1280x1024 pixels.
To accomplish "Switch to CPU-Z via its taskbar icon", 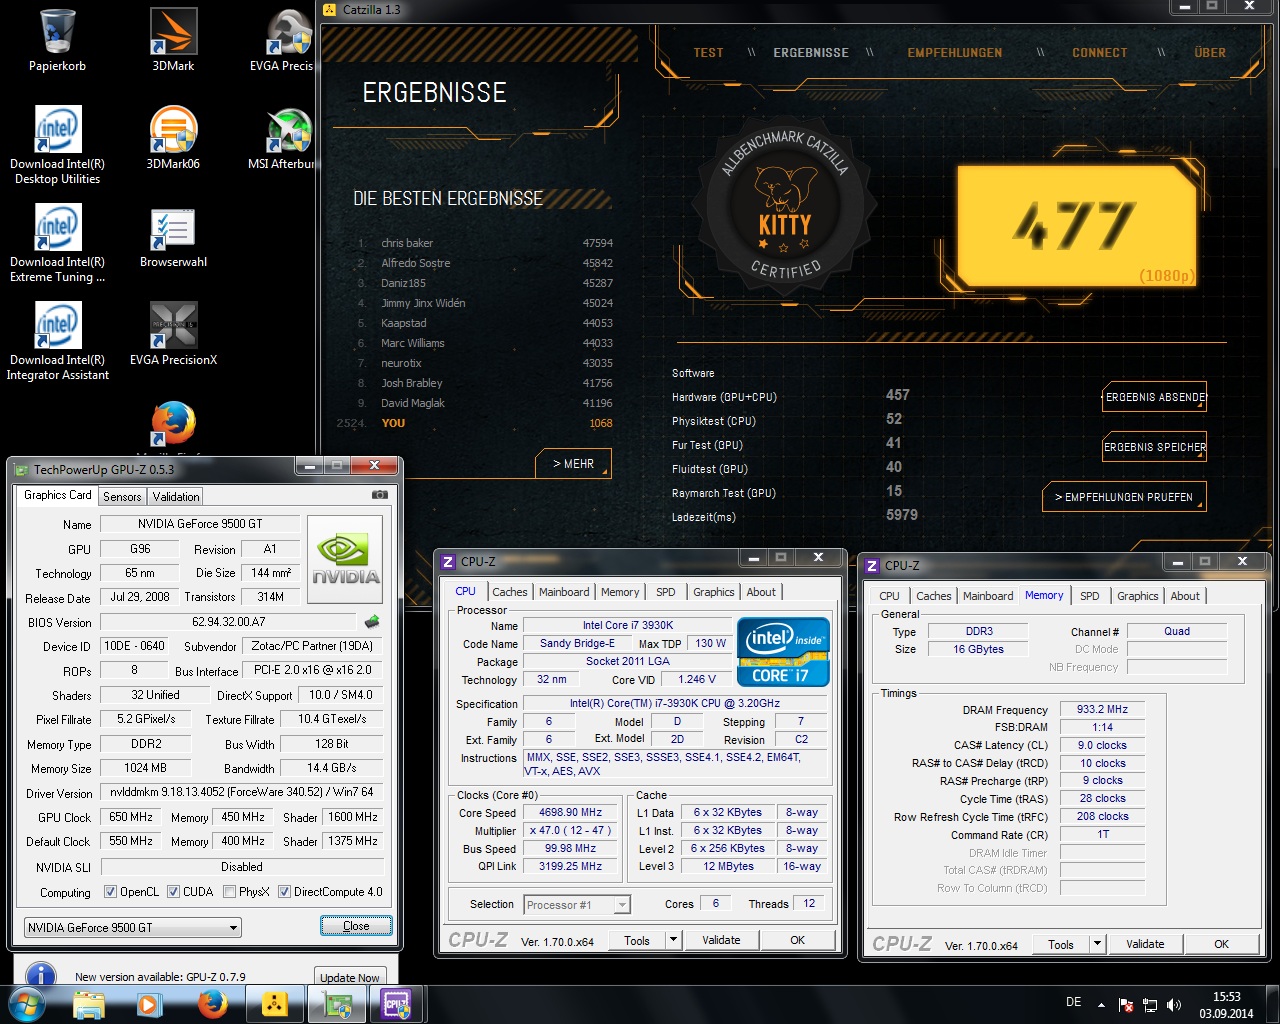I will [x=397, y=1004].
